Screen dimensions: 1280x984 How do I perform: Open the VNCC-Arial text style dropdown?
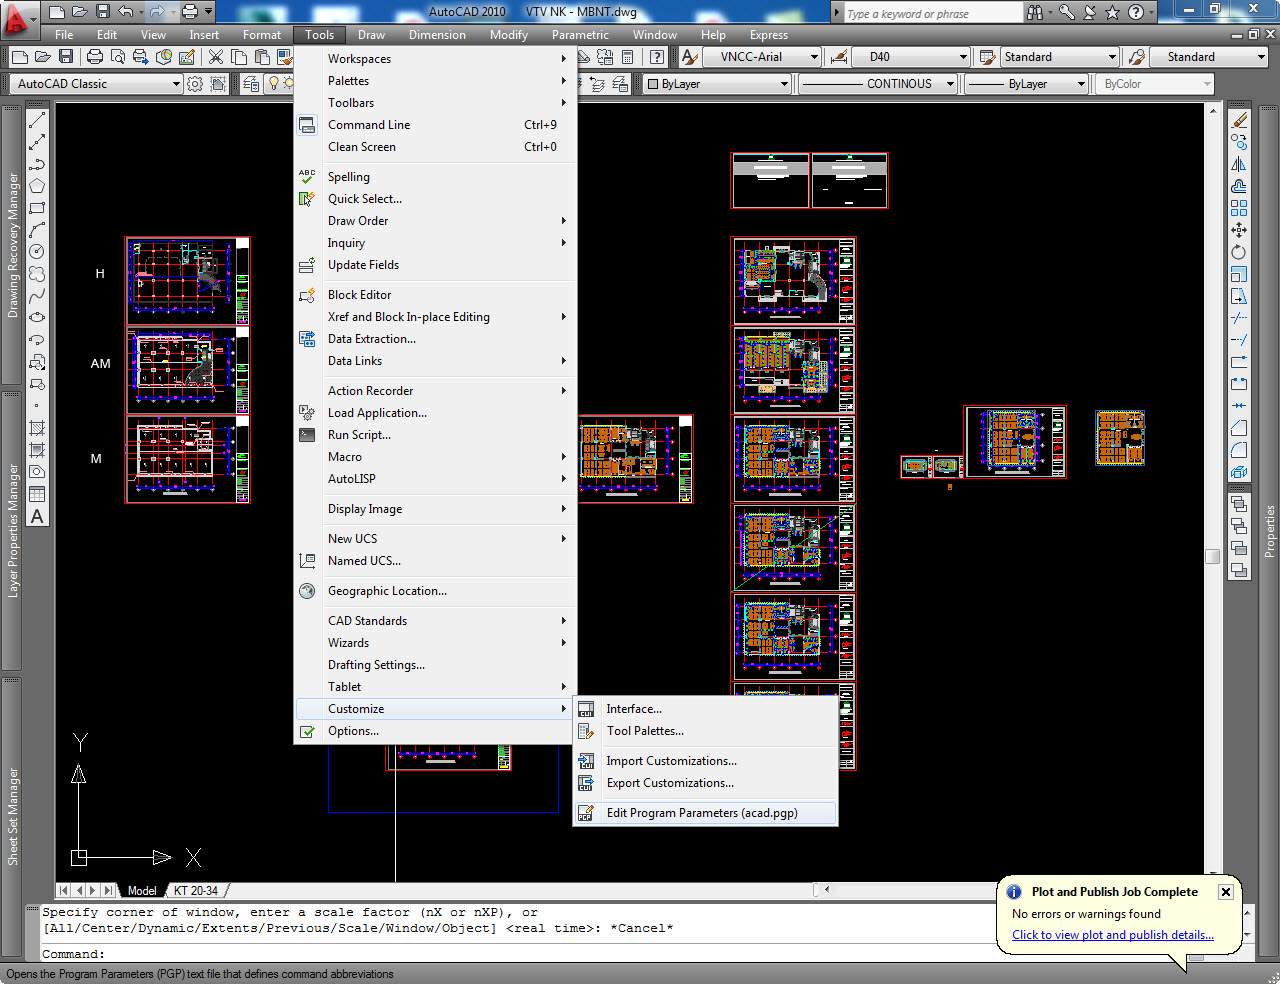pos(815,57)
